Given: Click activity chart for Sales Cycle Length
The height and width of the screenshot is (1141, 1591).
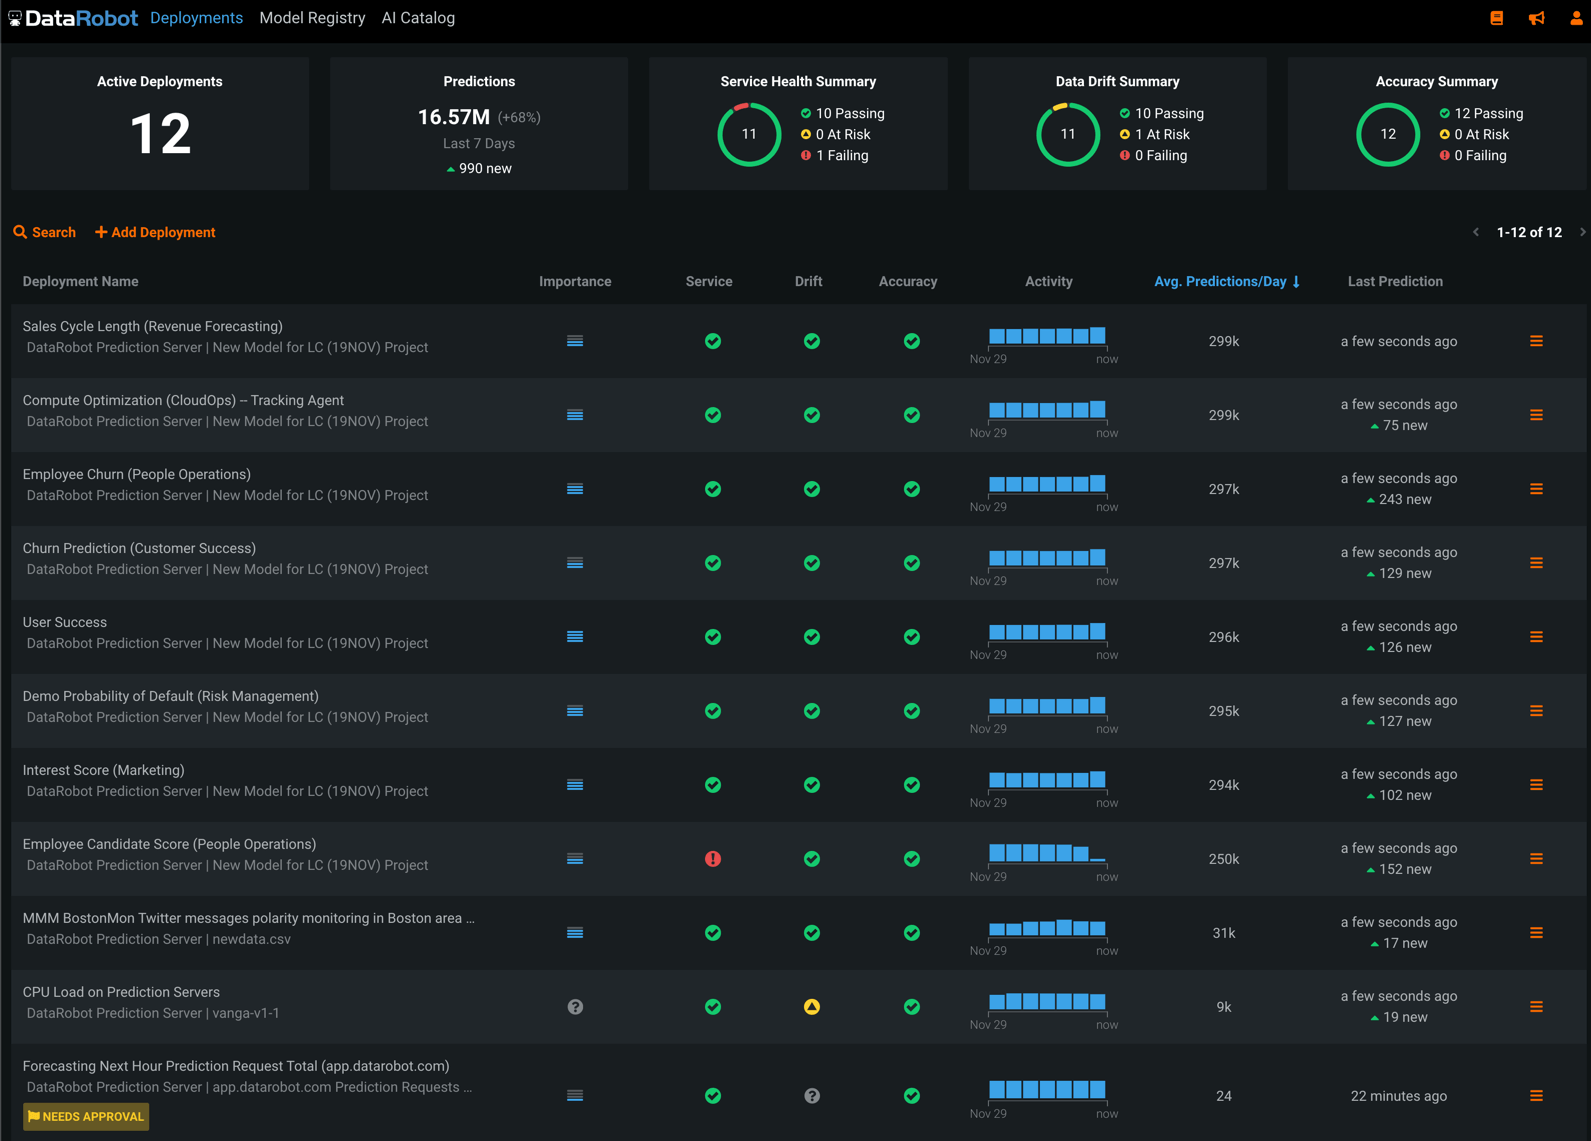Looking at the screenshot, I should tap(1047, 338).
